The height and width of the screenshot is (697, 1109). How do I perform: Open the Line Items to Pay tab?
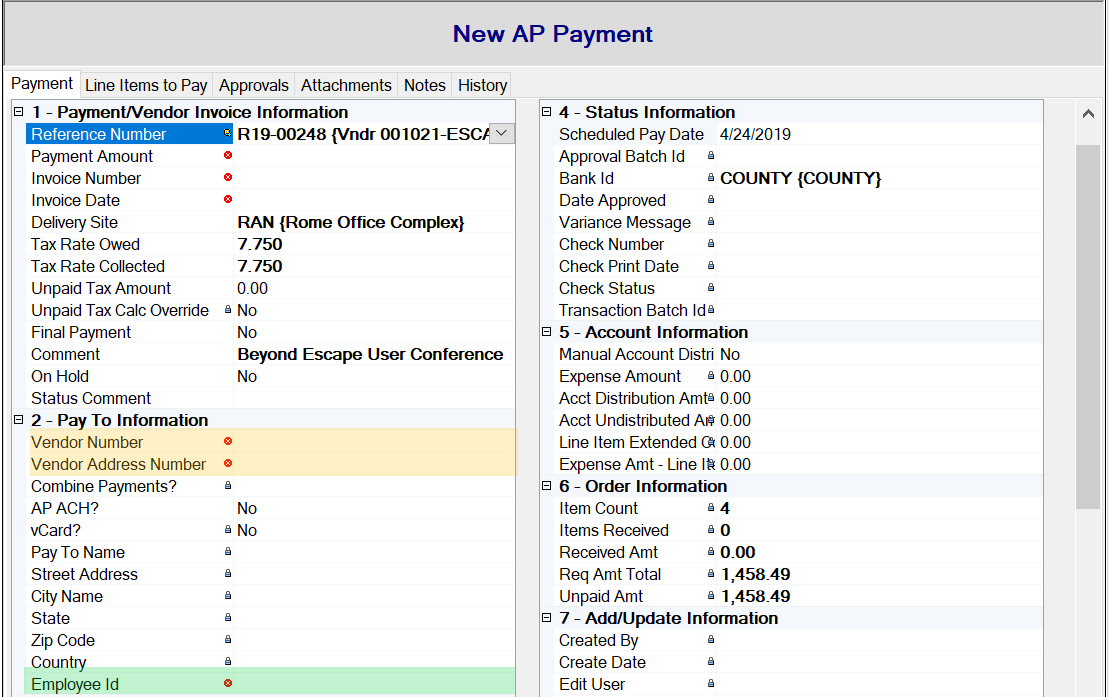click(146, 86)
